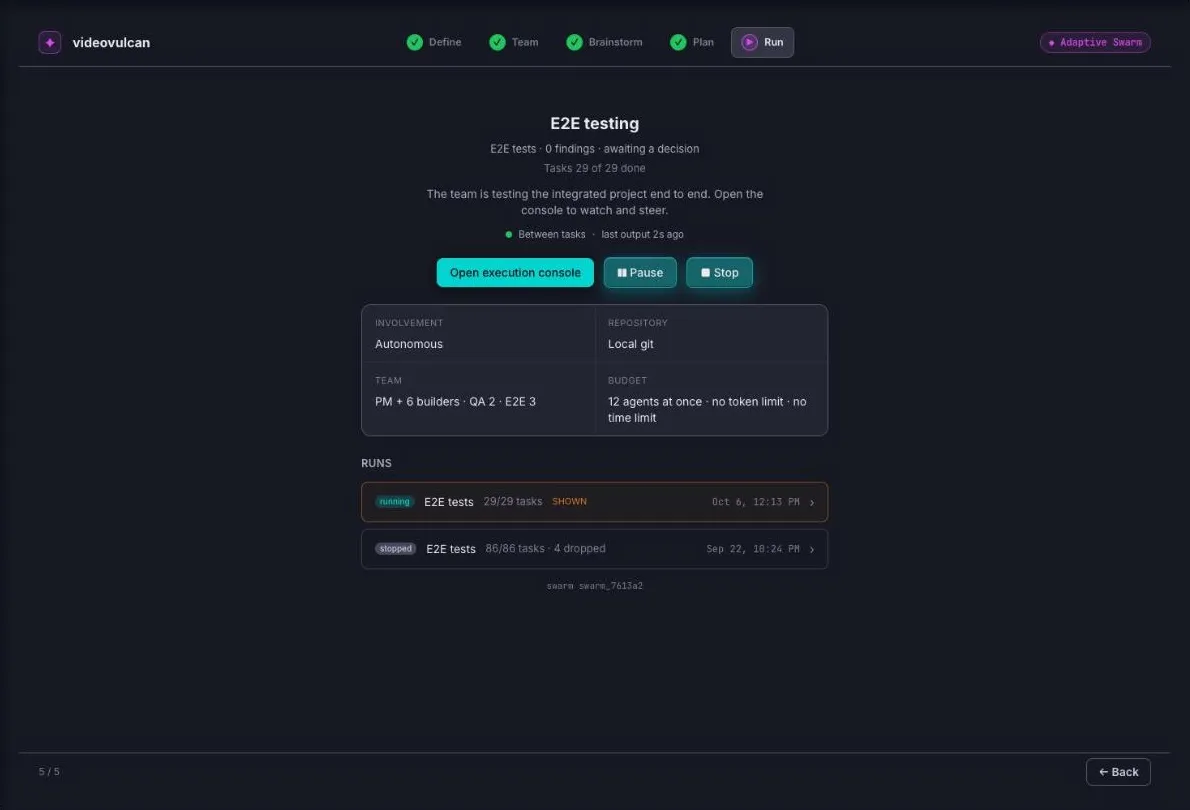
Task: Click '12 agents at once' budget value
Action: tap(654, 402)
